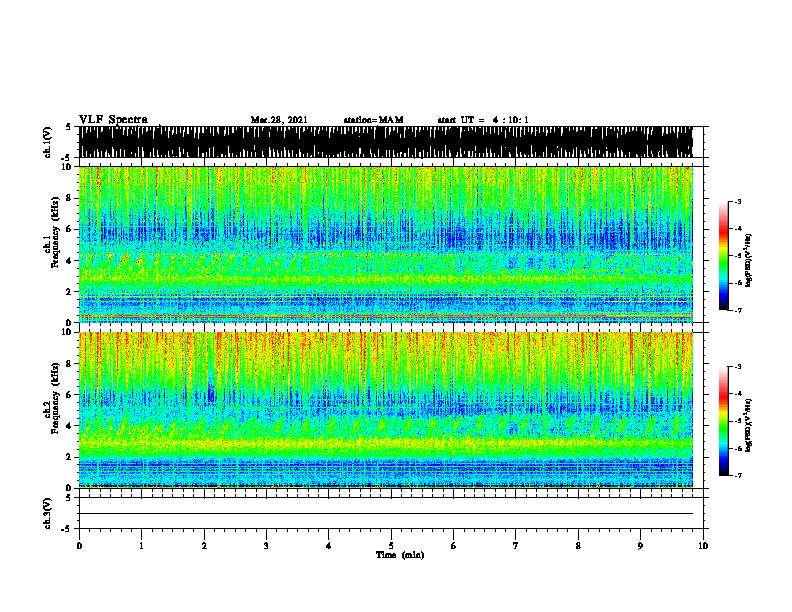792x612 pixels.
Task: Click the "8" kHz tick label on the ch.1 axis
Action: click(x=70, y=198)
